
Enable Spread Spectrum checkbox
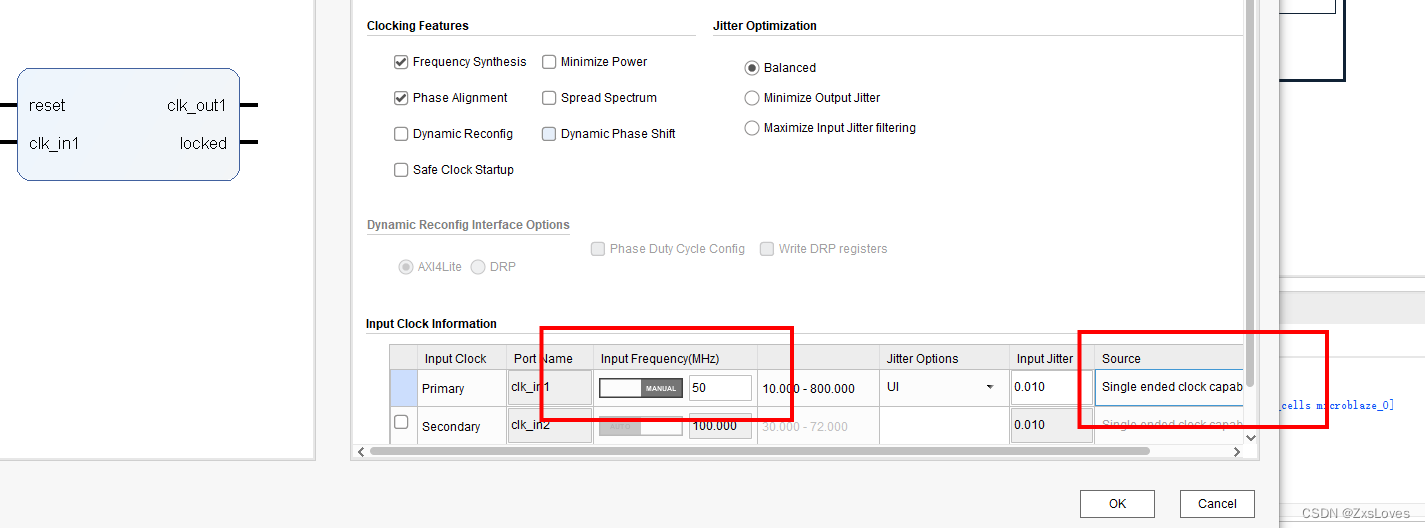(x=549, y=98)
